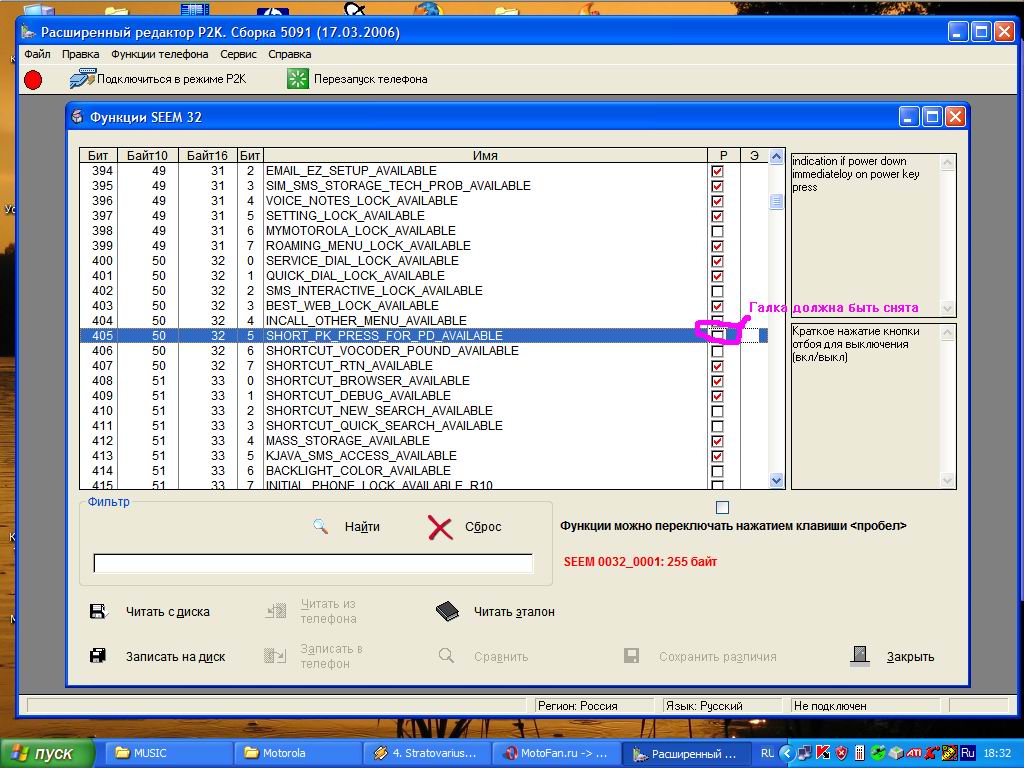
Task: Toggle MYMOTOROLA_LOCK_AVAILABLE checkbox
Action: [717, 231]
